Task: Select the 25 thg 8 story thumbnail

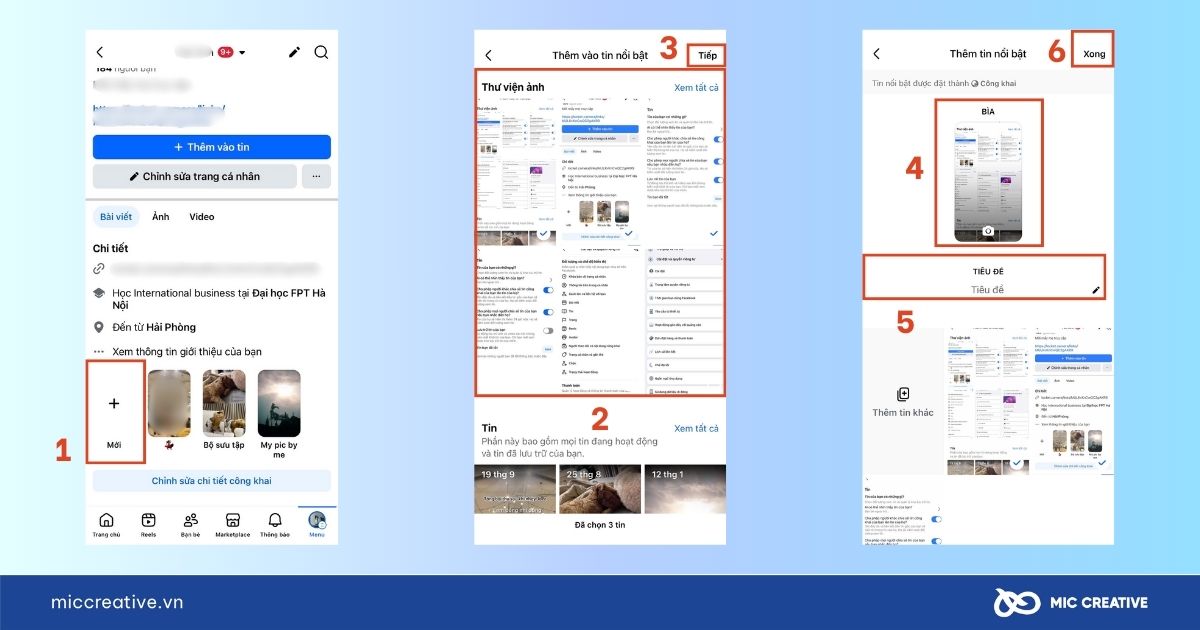Action: tap(598, 487)
